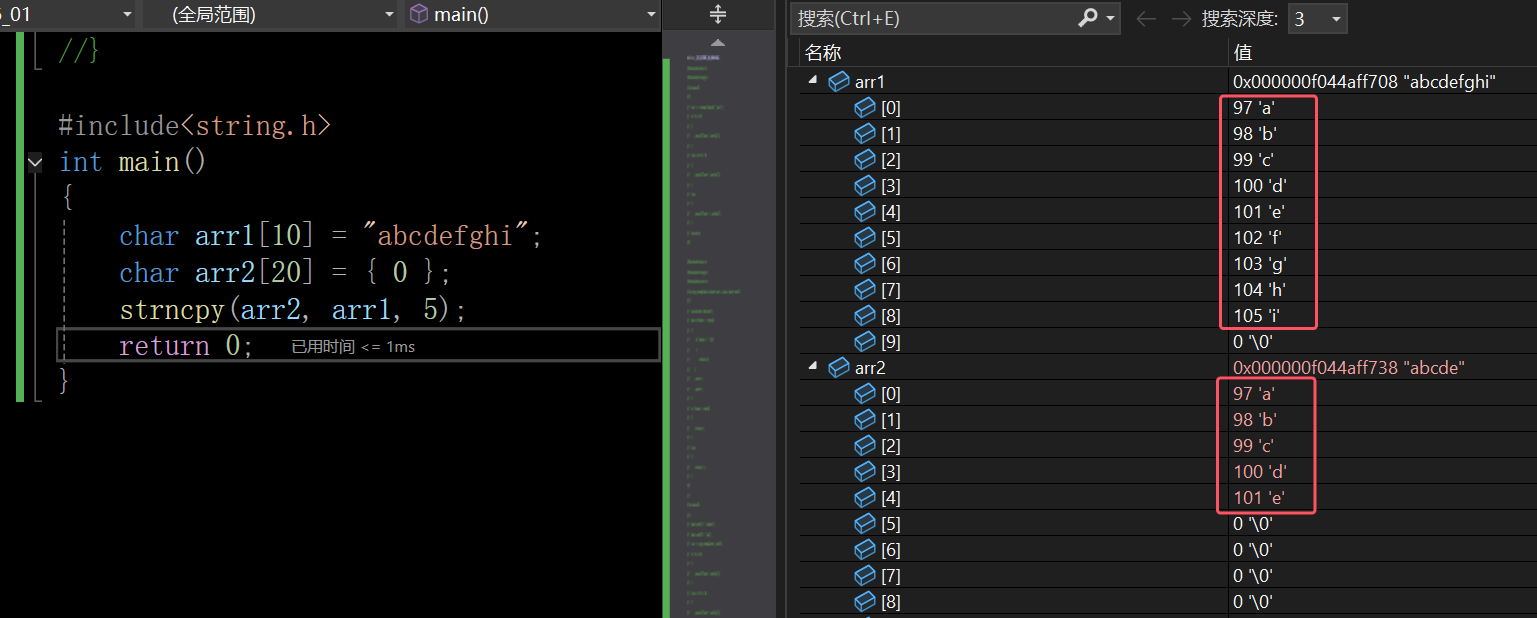1537x618 pixels.
Task: Select arr1 element [5] icon
Action: pos(864,238)
